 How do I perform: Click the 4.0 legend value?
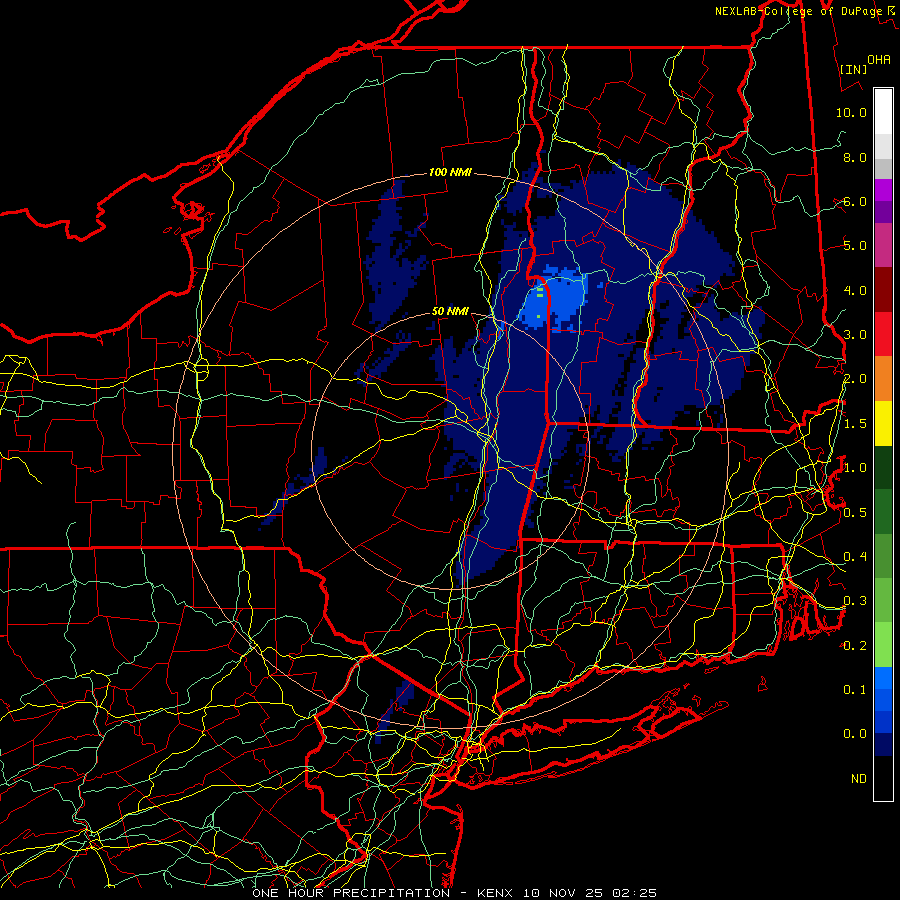point(855,290)
